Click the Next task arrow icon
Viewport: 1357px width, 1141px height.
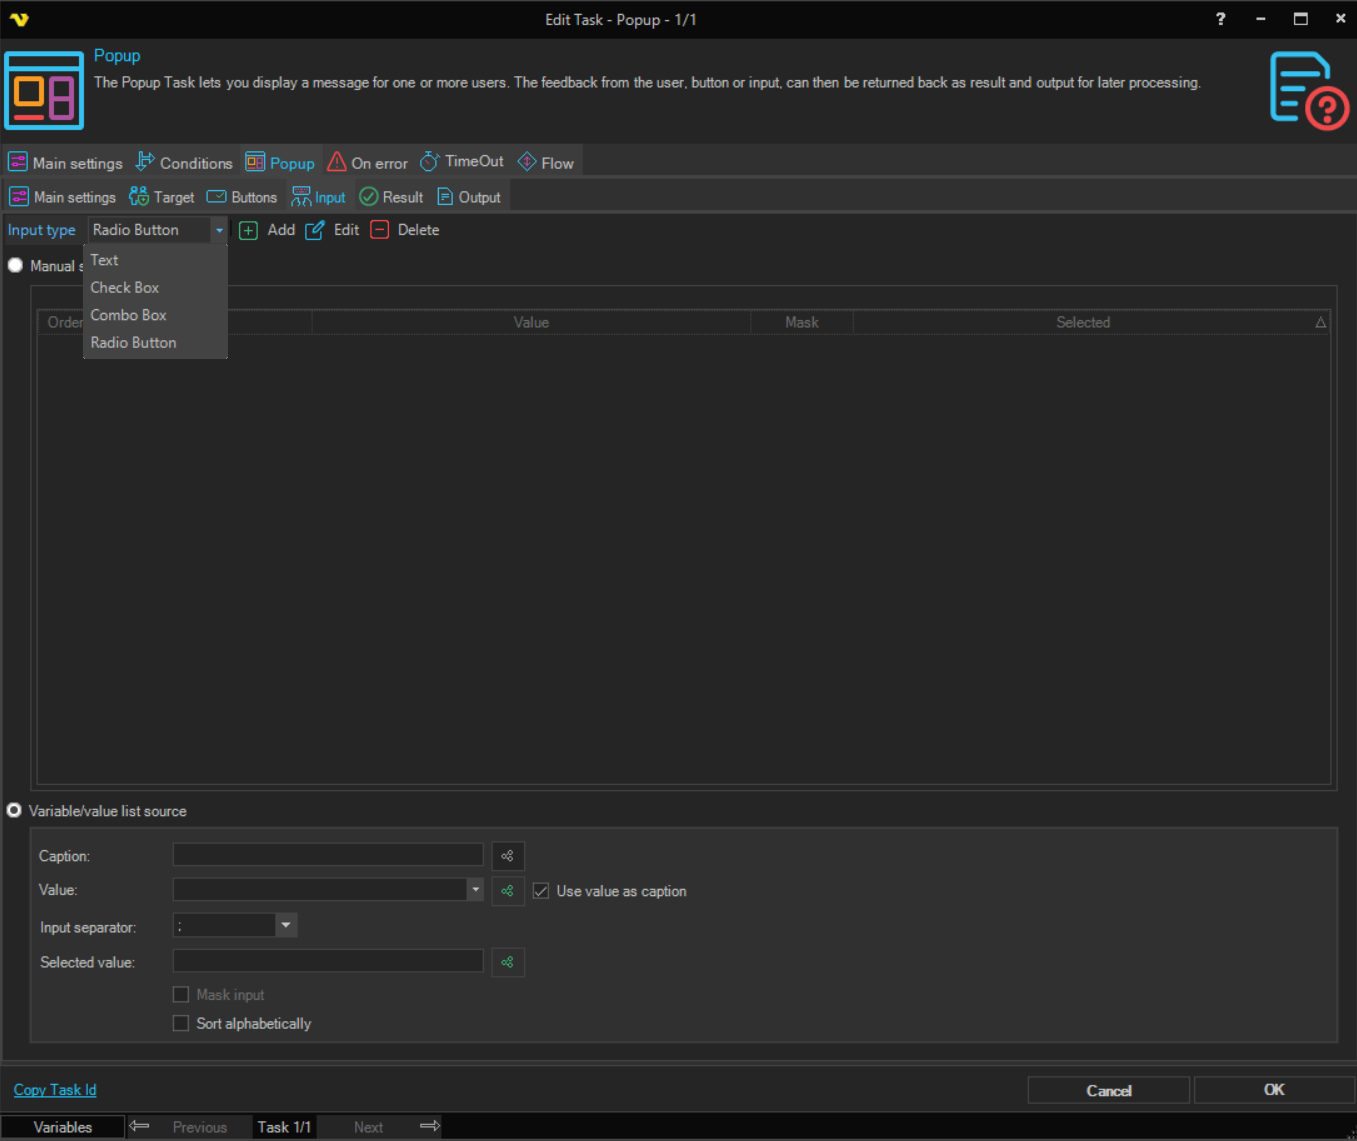coord(430,1126)
